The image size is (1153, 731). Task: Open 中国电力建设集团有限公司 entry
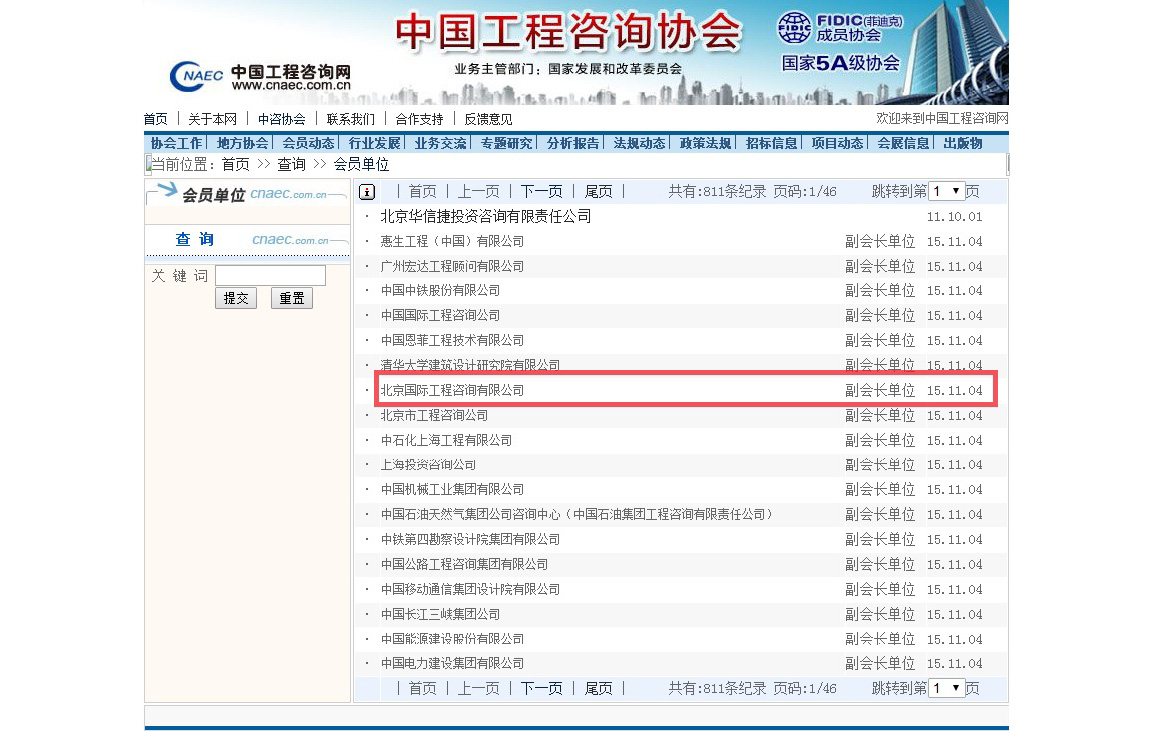point(452,663)
